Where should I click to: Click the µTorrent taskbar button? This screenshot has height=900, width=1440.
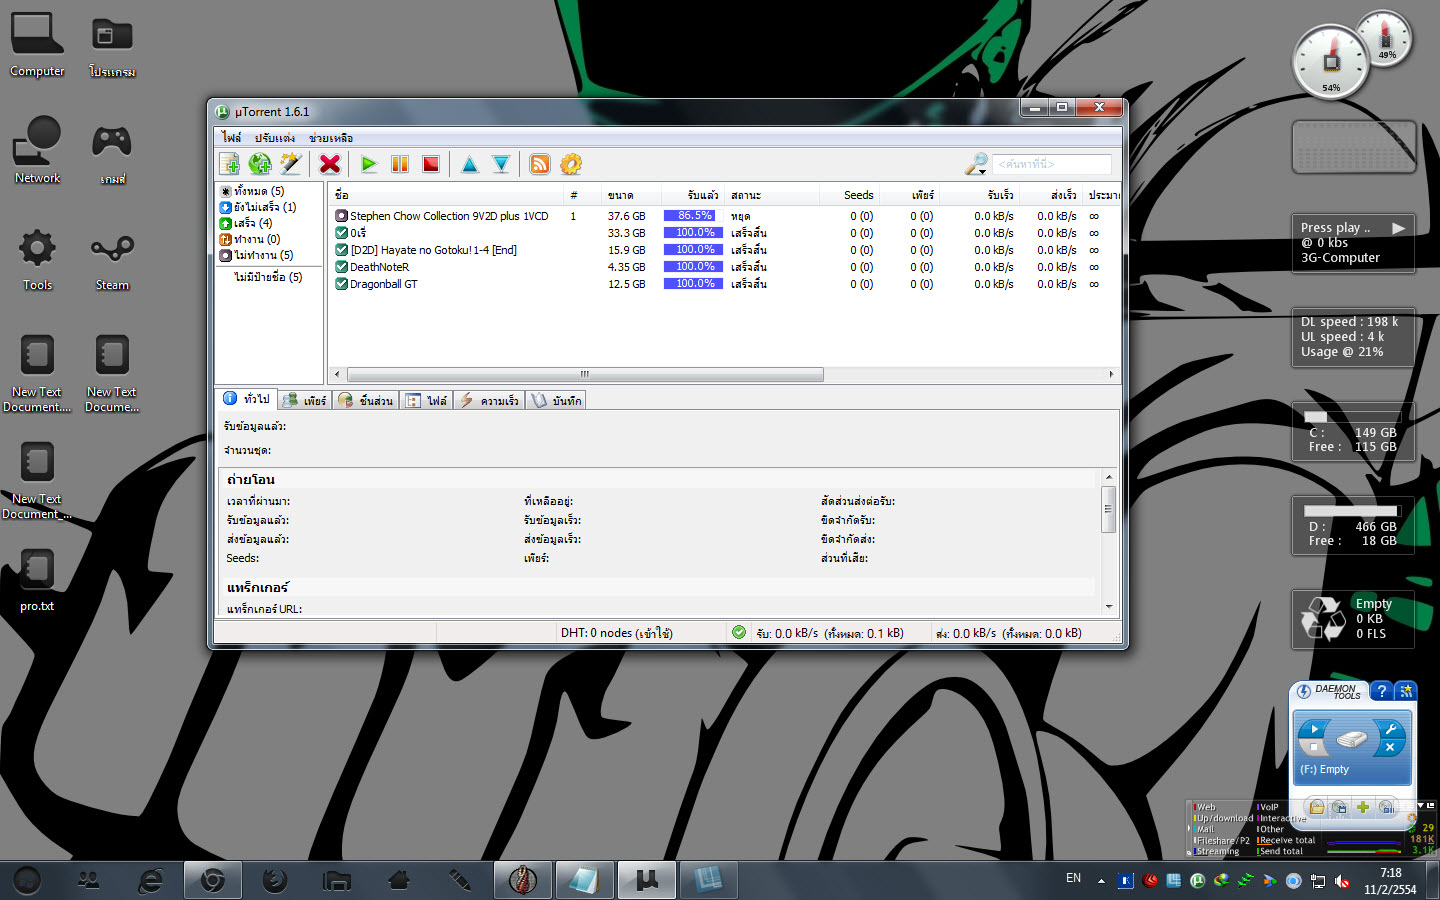click(x=646, y=880)
